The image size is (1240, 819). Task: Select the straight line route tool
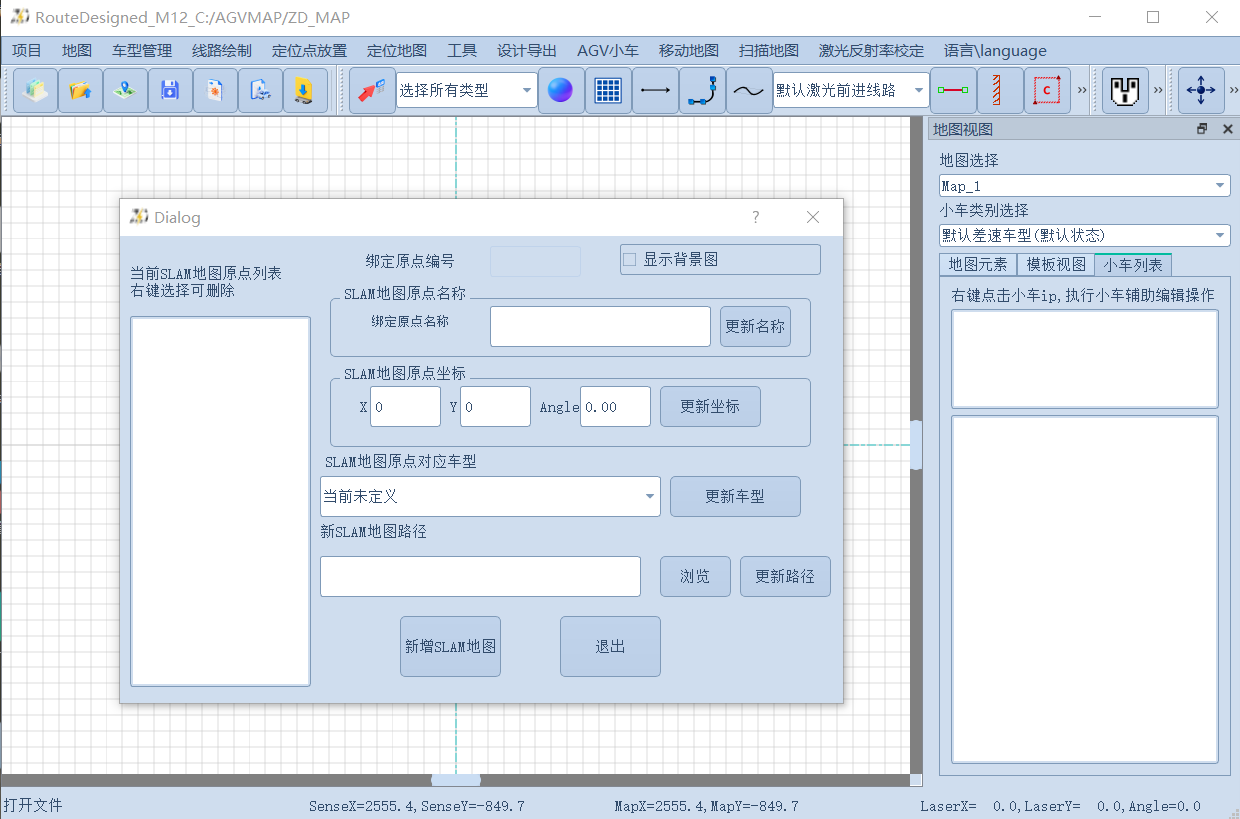(x=655, y=89)
